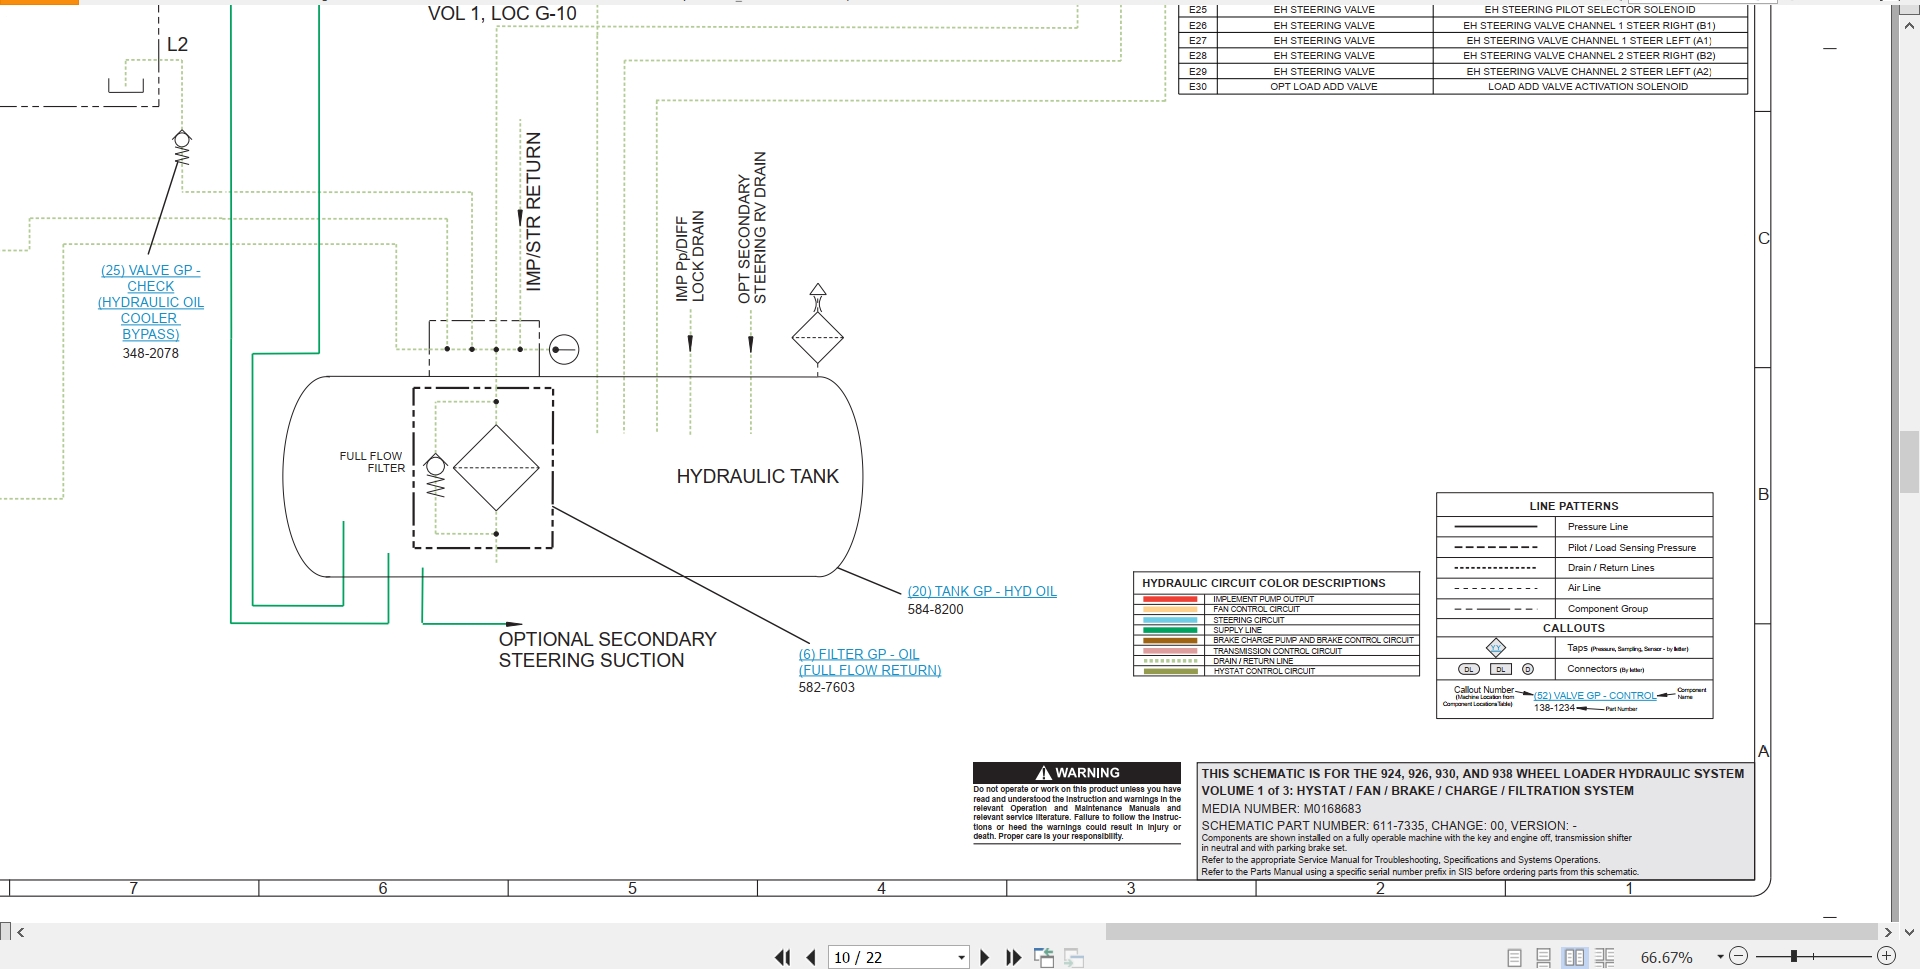
Task: Click the E30 row OPT LOAD ADD VALVE cell
Action: point(1324,87)
